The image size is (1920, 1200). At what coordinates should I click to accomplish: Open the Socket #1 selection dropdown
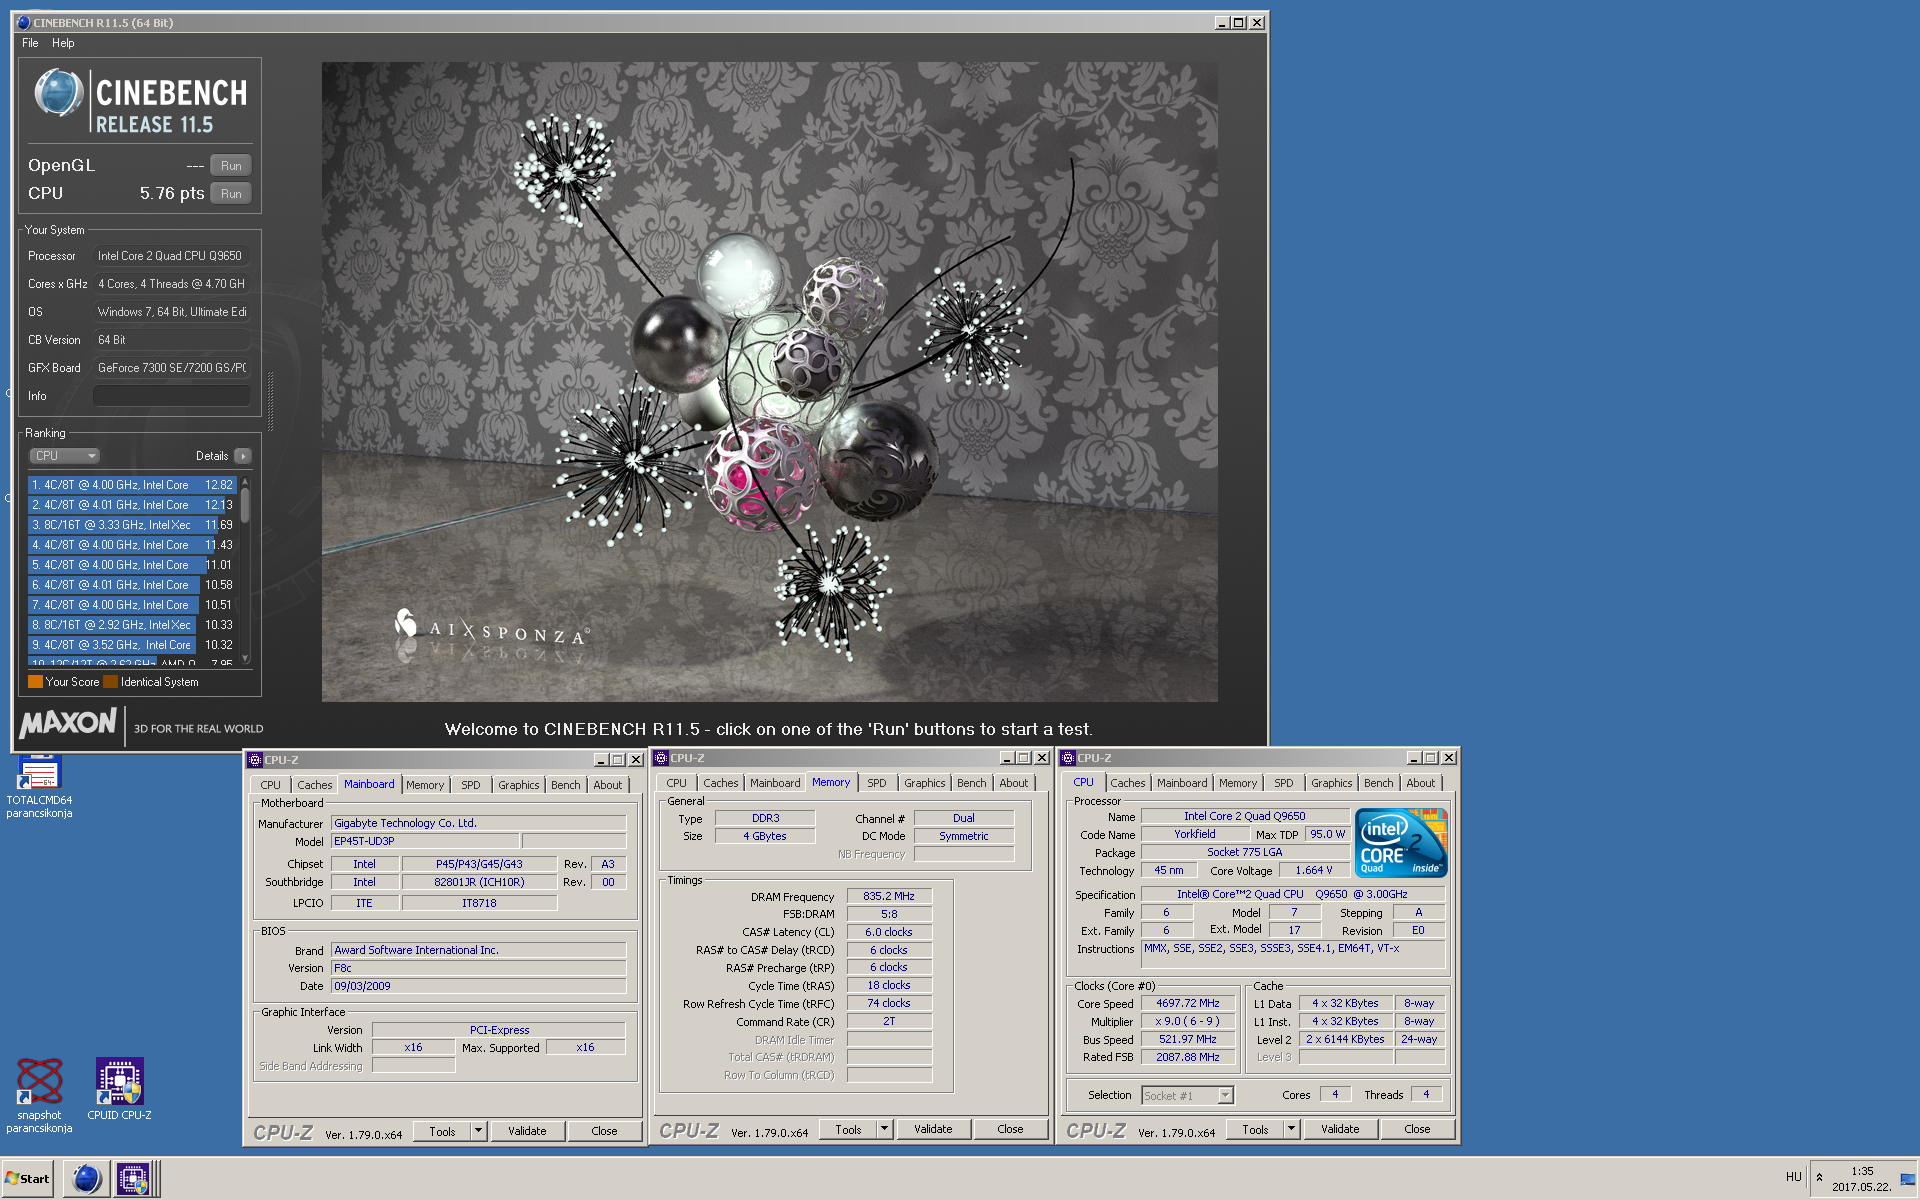(1187, 1095)
